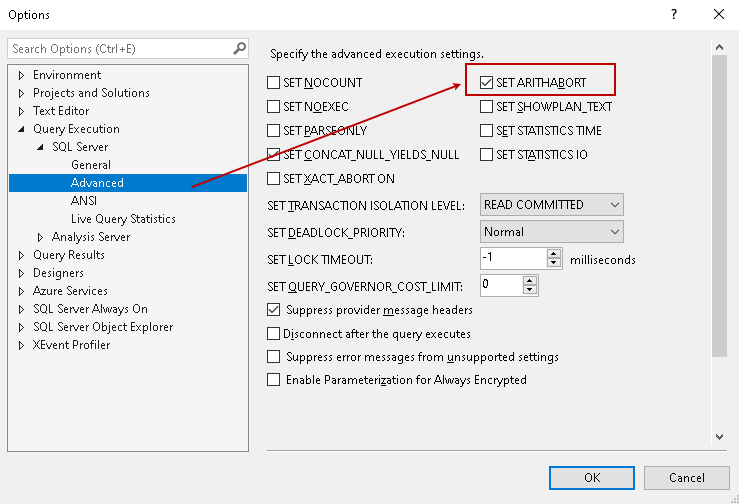
Task: Click the query governor cost limit field
Action: [502, 285]
